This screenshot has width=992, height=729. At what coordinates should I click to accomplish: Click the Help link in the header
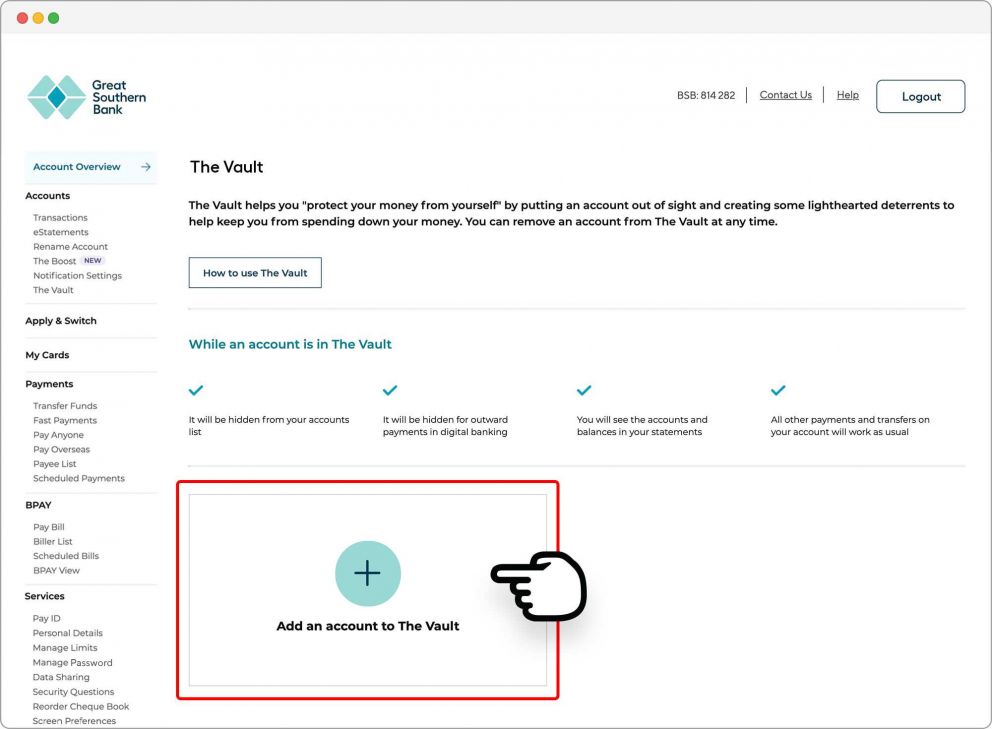tap(847, 95)
